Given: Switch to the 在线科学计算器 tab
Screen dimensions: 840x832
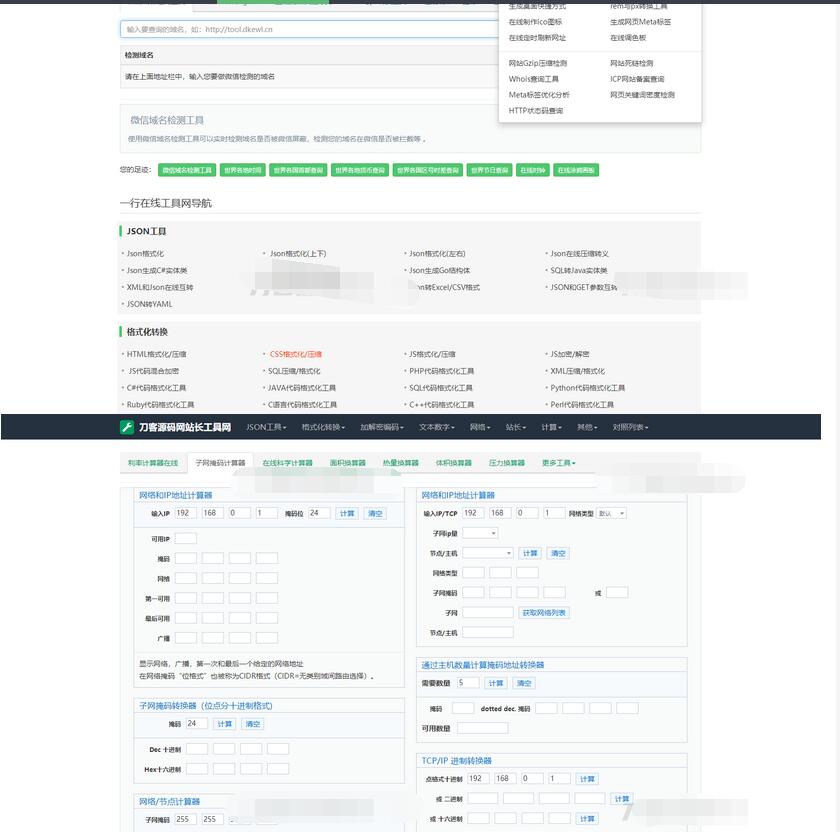Looking at the screenshot, I should click(x=288, y=463).
